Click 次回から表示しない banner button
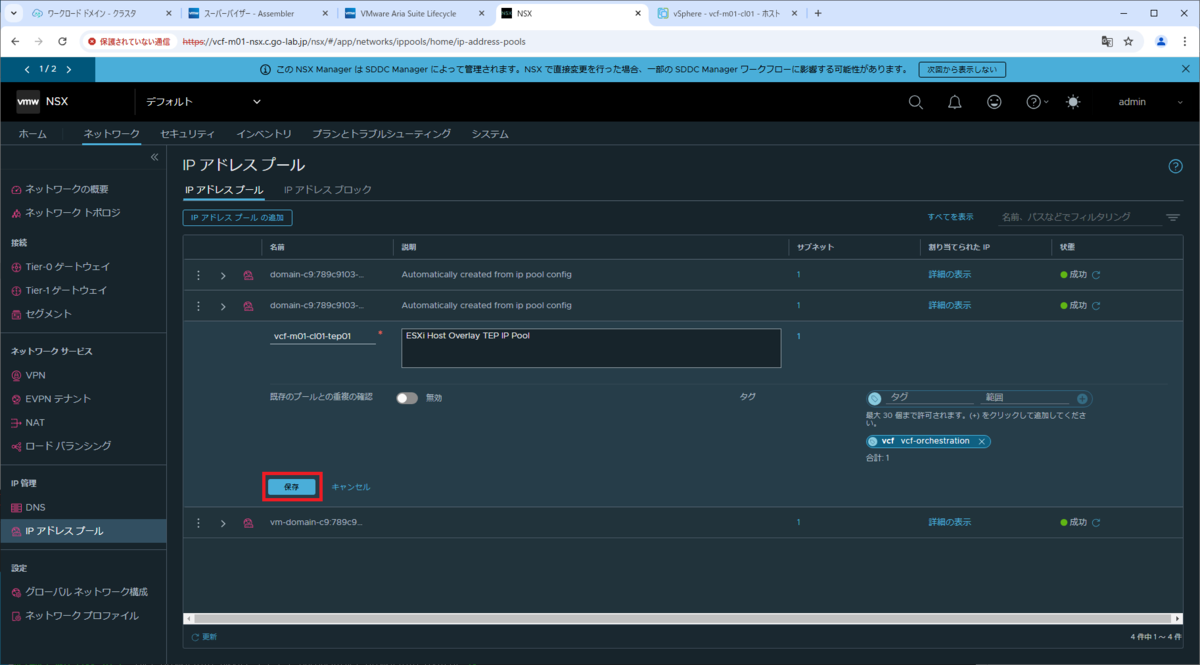Viewport: 1200px width, 665px height. coord(961,70)
